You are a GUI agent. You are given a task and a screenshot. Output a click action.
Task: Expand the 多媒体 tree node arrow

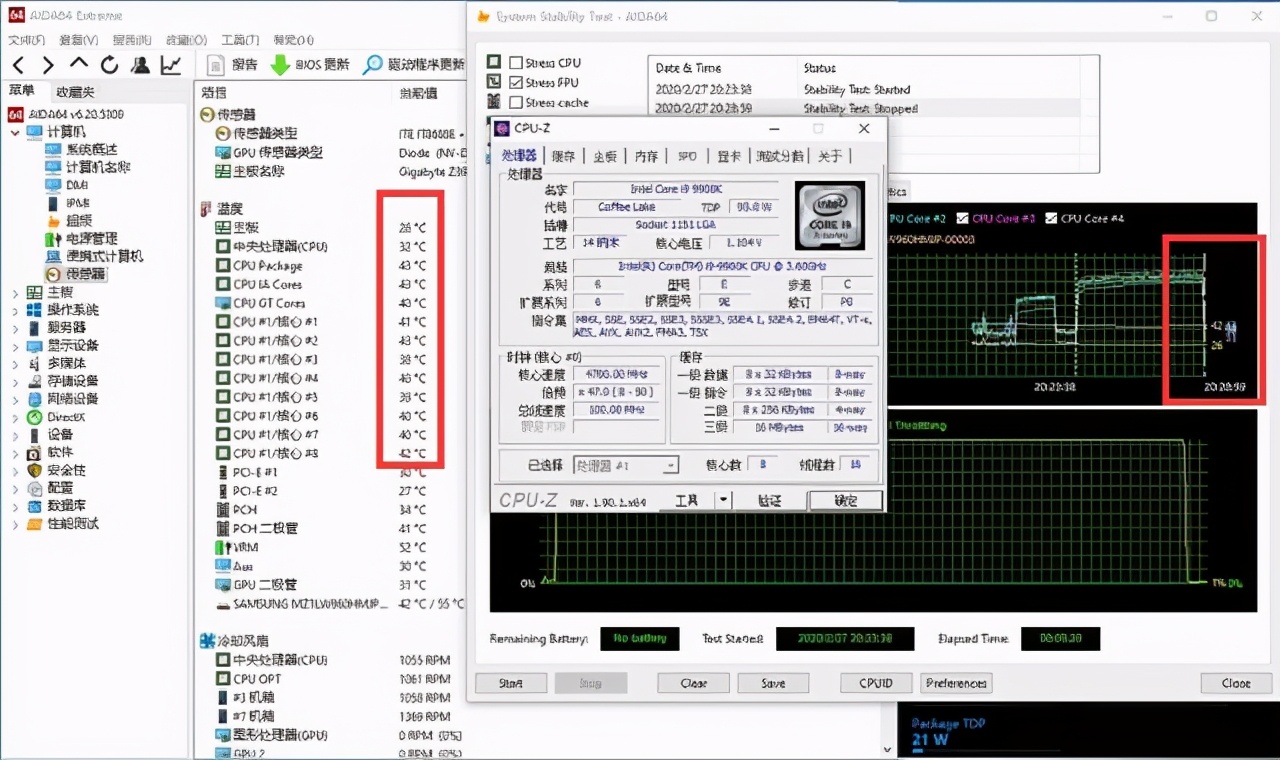15,364
